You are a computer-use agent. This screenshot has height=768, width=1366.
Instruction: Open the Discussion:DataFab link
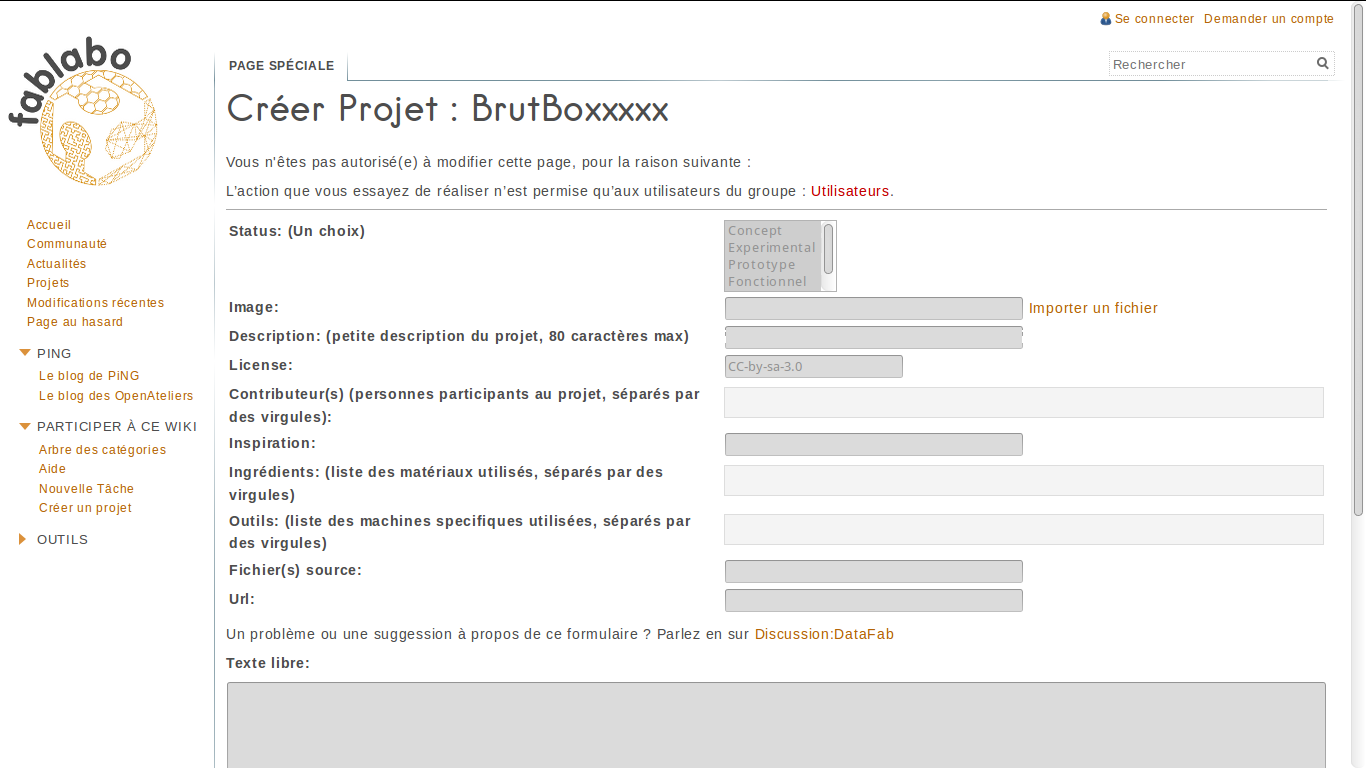(824, 634)
